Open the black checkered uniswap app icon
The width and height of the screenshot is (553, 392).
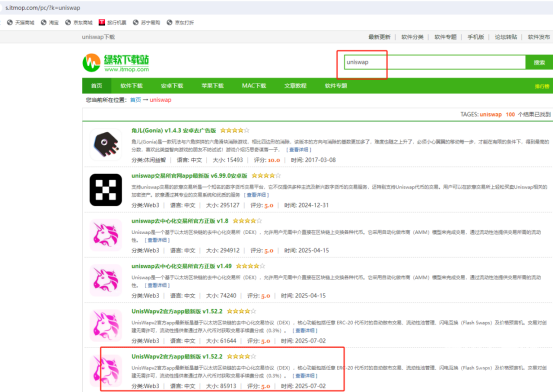coord(105,190)
